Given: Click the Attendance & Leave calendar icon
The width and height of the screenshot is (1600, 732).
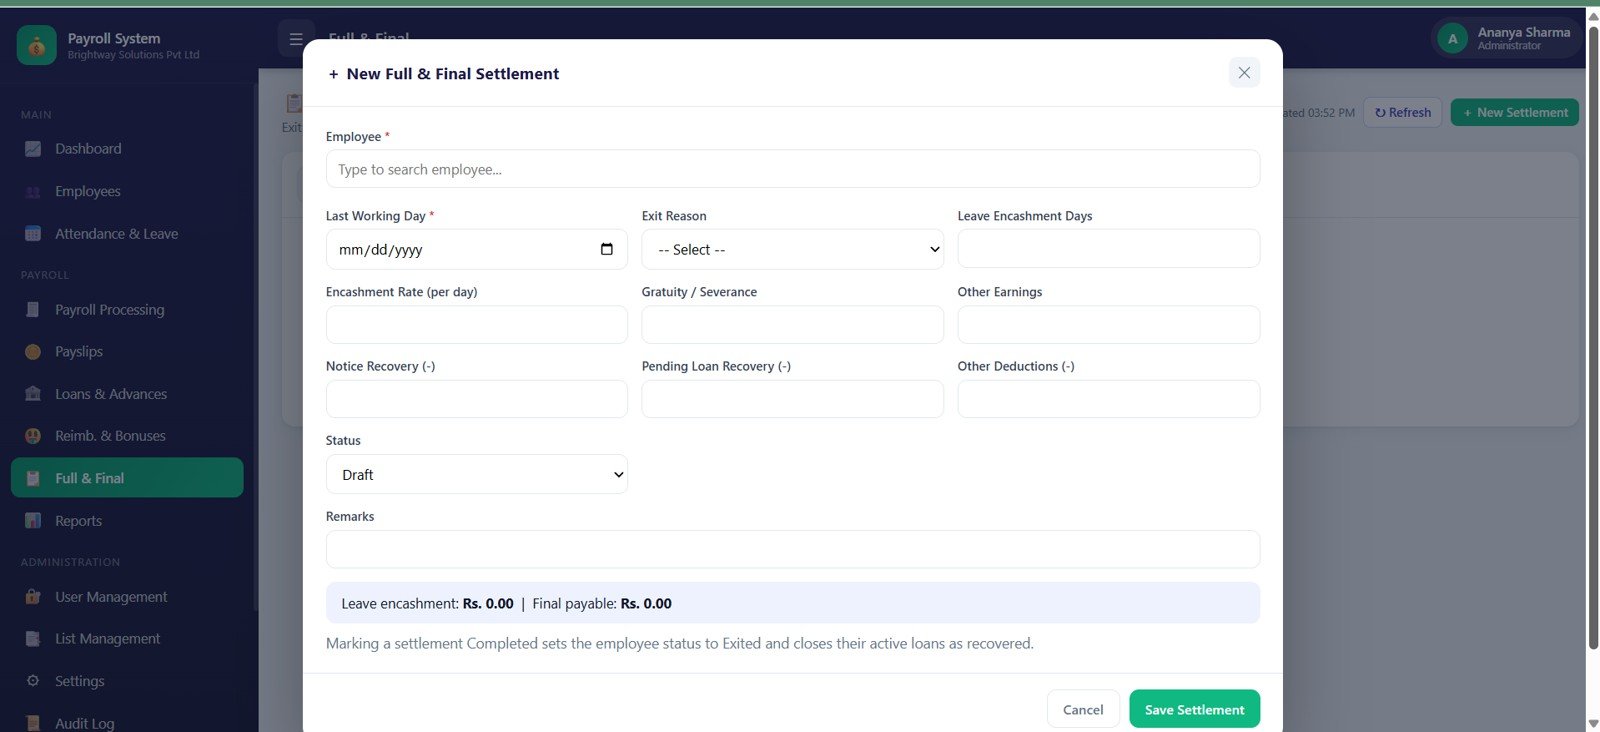Looking at the screenshot, I should (33, 234).
